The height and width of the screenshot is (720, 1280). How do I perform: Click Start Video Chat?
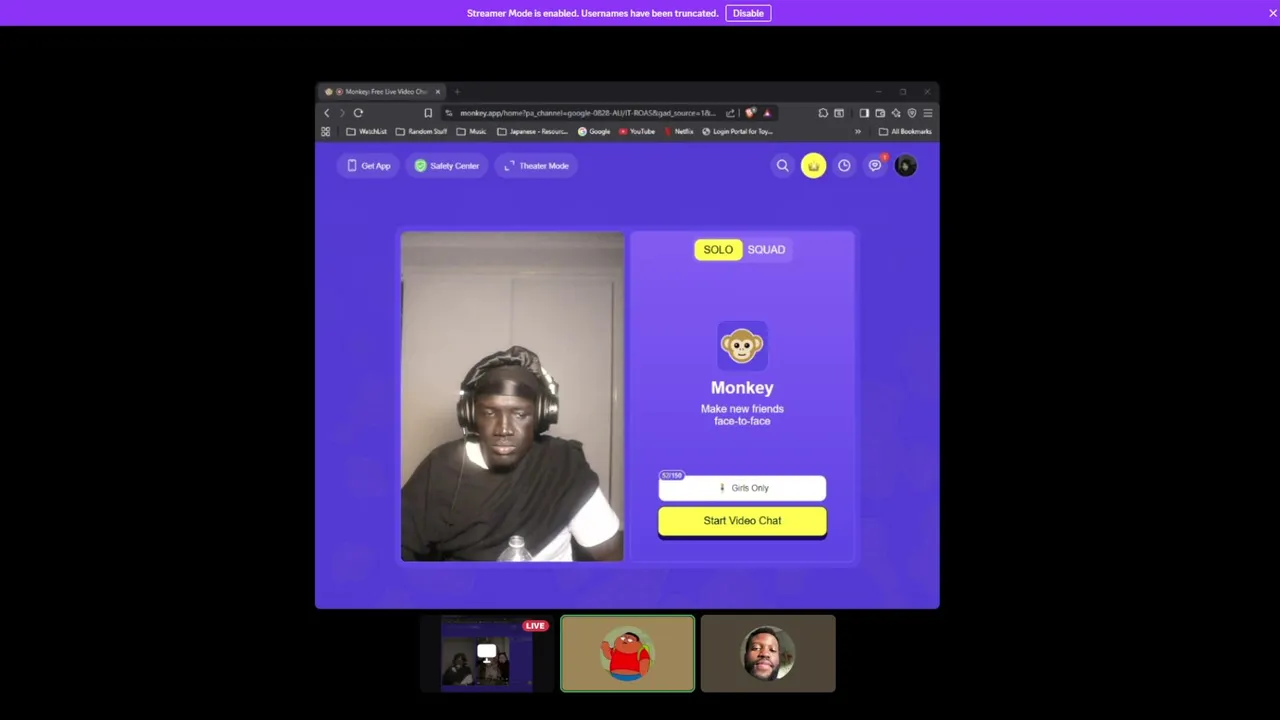(x=742, y=521)
